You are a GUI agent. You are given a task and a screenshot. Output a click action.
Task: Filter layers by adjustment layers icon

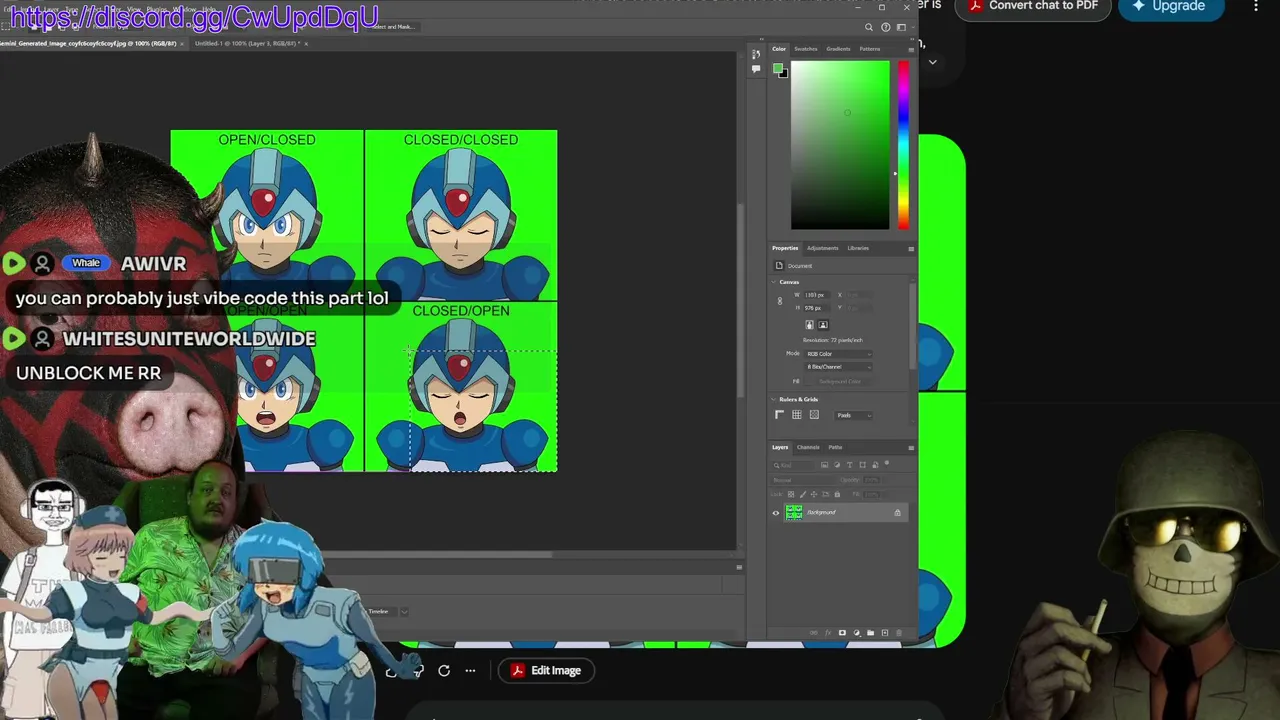tap(837, 465)
